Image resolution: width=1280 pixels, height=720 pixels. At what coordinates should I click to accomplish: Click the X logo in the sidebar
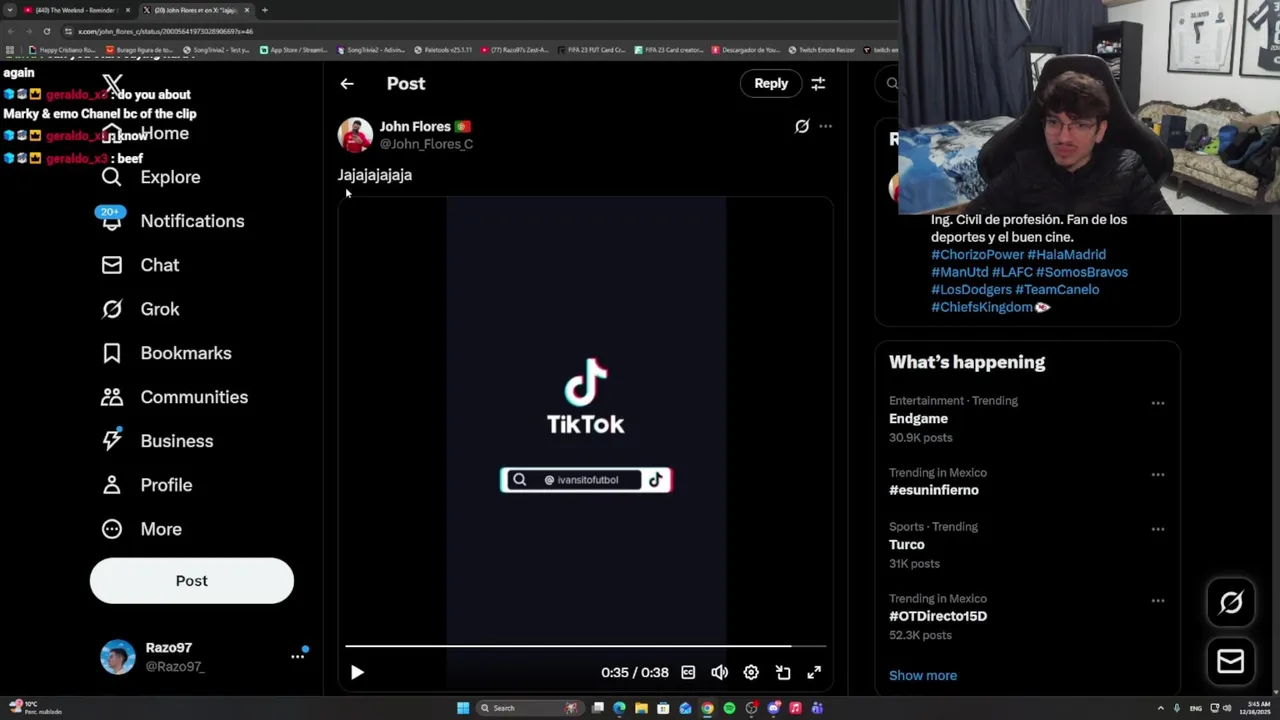(112, 85)
